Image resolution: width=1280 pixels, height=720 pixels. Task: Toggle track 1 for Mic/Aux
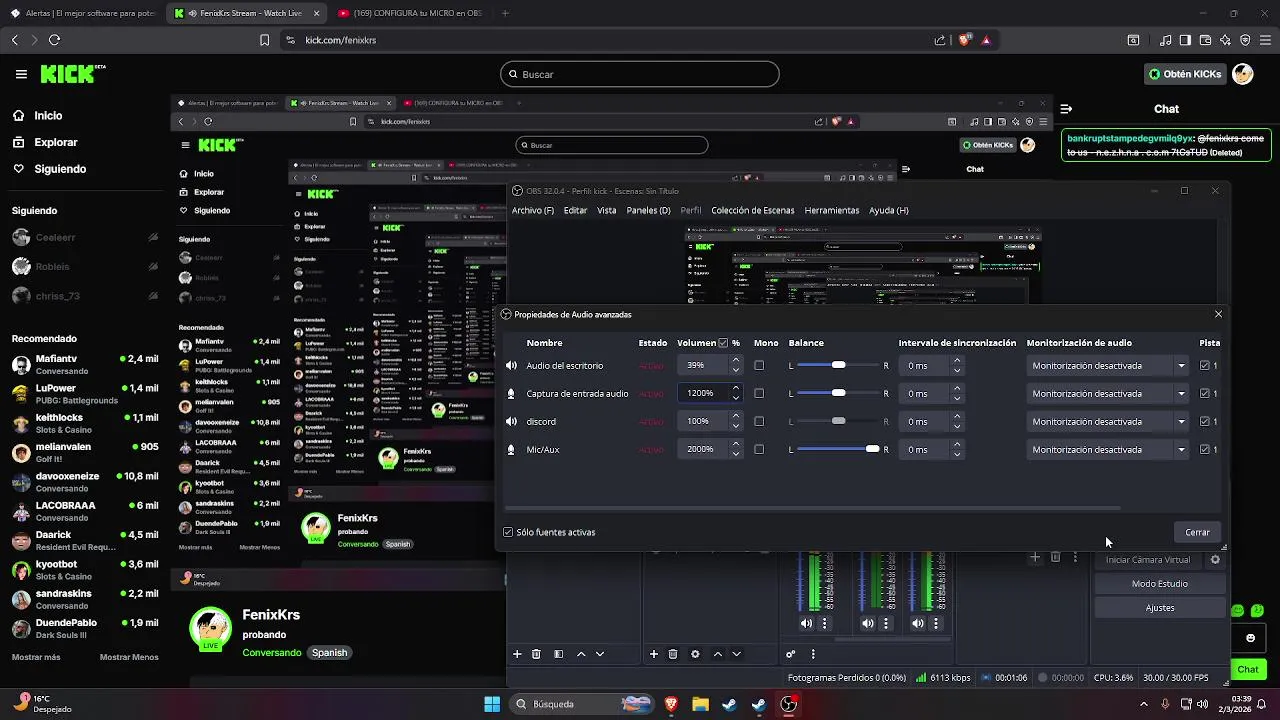(1204, 450)
